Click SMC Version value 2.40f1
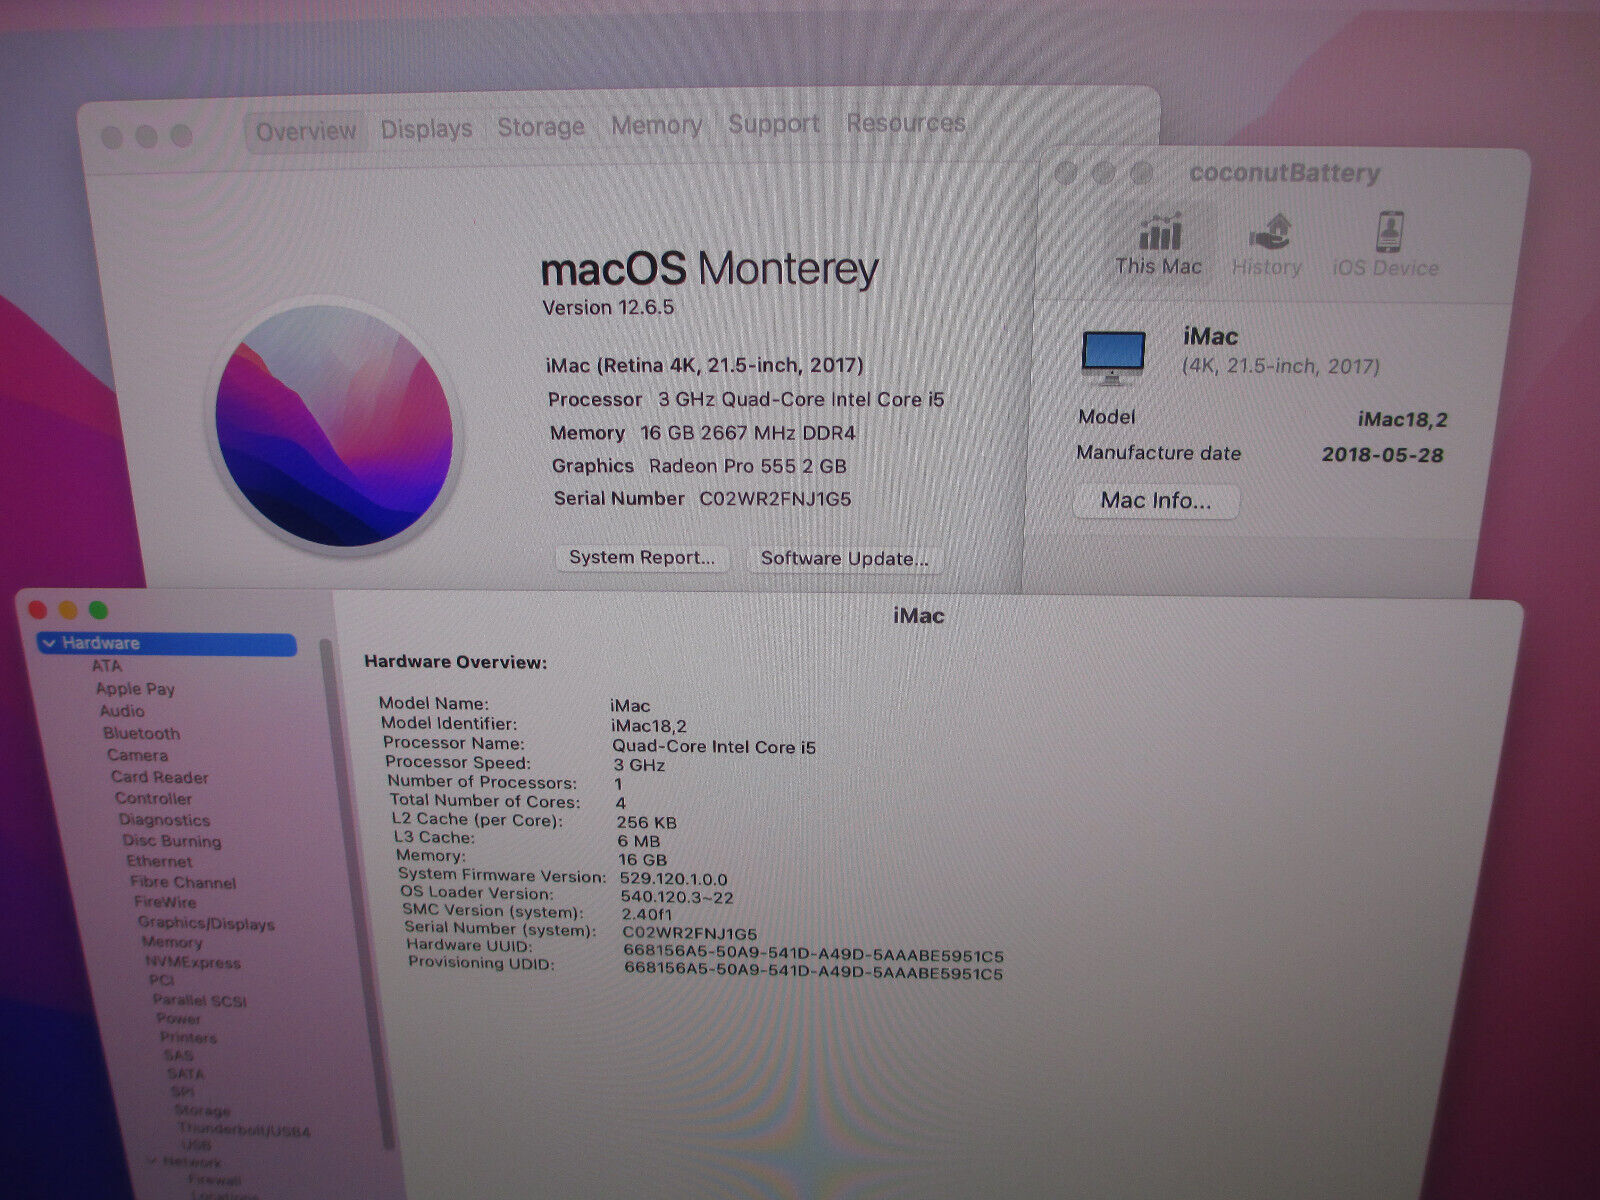This screenshot has width=1600, height=1200. [647, 914]
